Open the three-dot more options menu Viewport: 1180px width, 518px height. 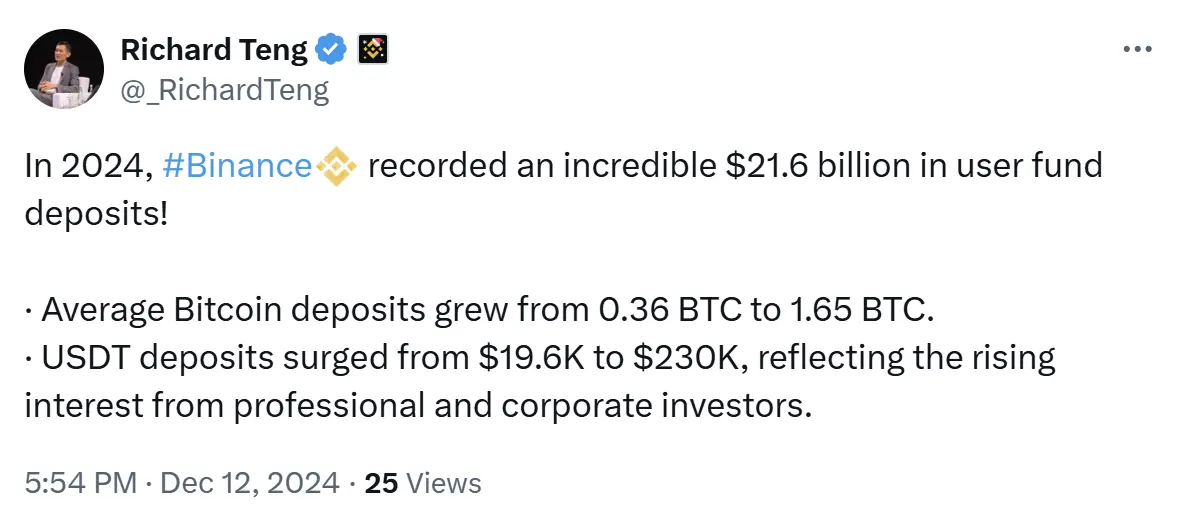click(x=1139, y=49)
